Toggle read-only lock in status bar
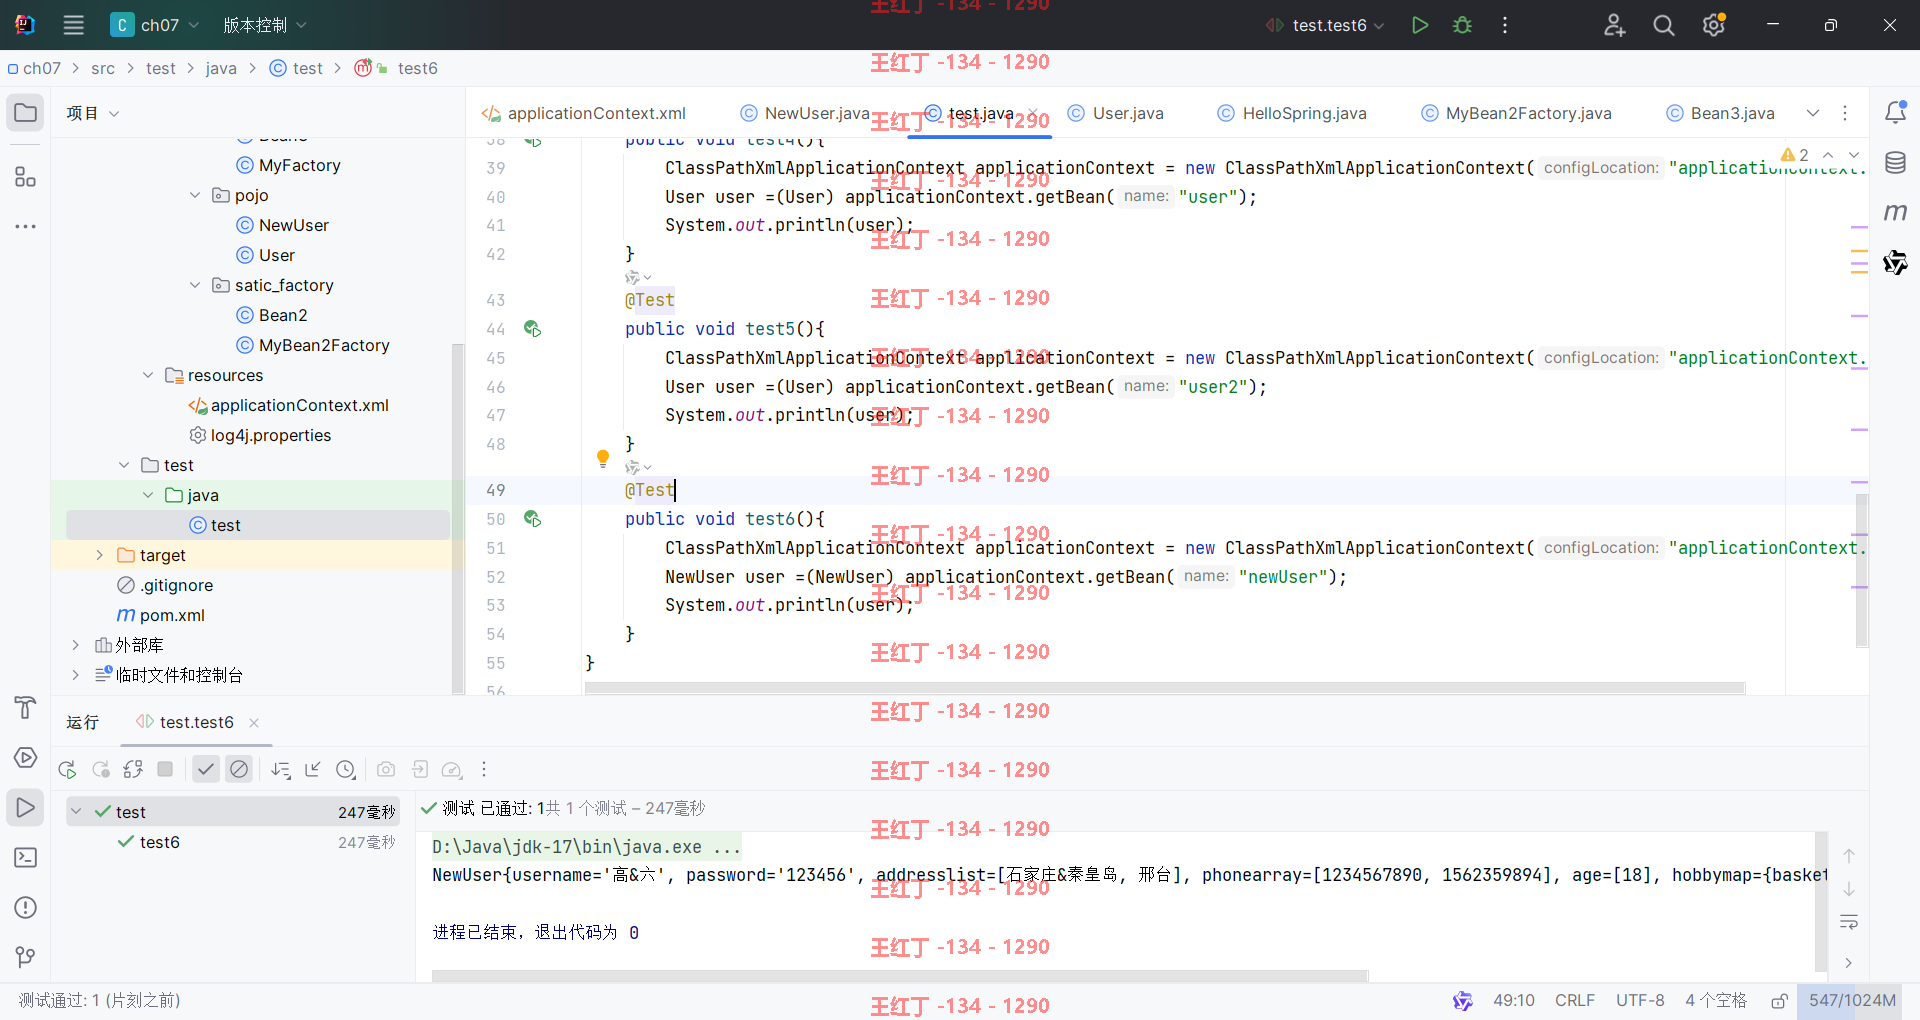 tap(1779, 1000)
